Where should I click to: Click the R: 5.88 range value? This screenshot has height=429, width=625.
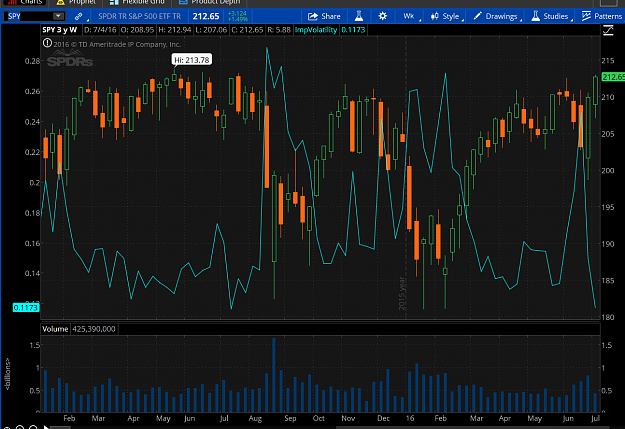(279, 30)
